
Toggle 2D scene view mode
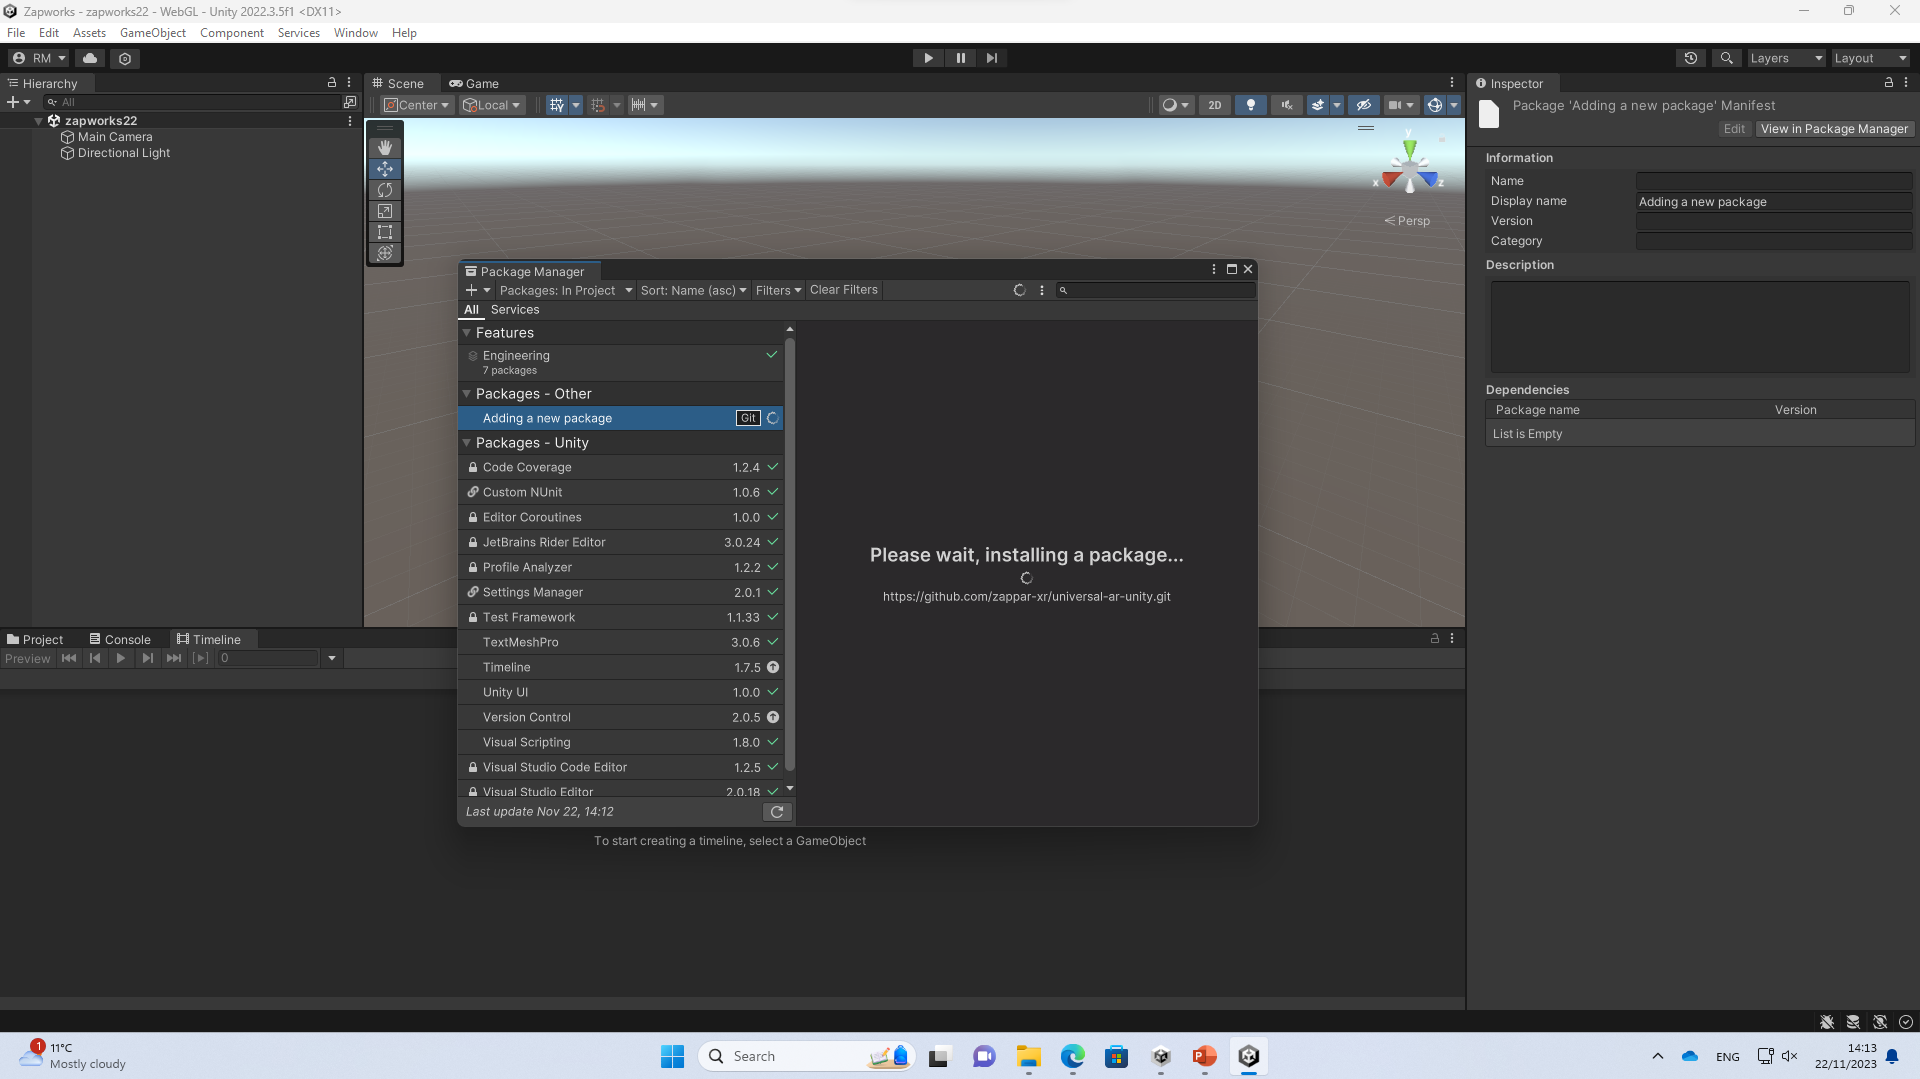click(x=1215, y=105)
